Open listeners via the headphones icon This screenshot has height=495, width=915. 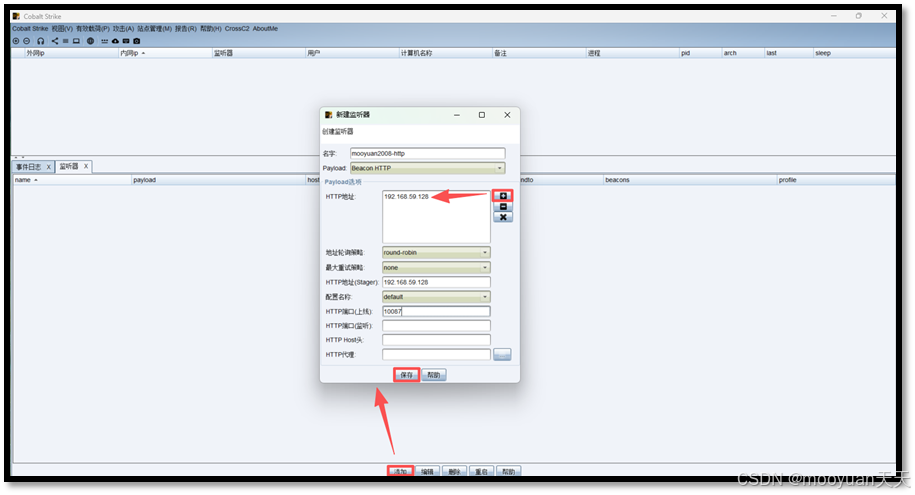[x=40, y=41]
